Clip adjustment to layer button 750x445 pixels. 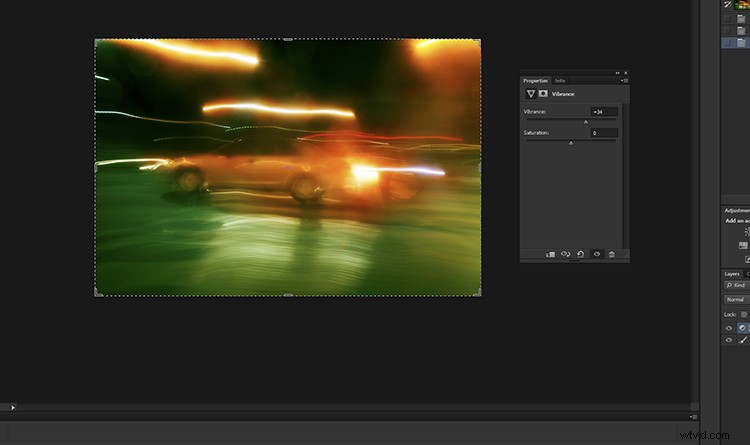551,254
